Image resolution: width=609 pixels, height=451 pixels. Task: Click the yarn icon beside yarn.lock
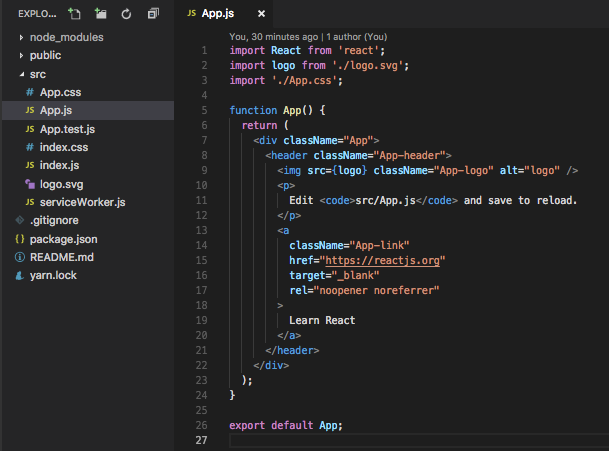pyautogui.click(x=19, y=275)
